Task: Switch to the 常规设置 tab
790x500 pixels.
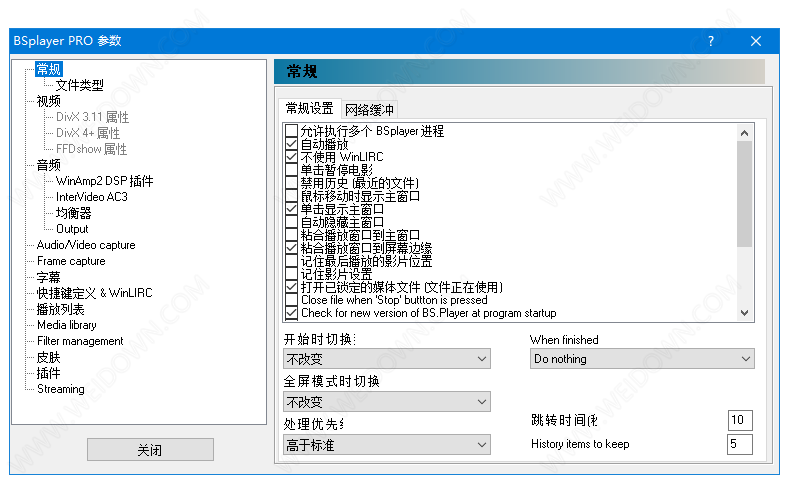Action: [309, 108]
